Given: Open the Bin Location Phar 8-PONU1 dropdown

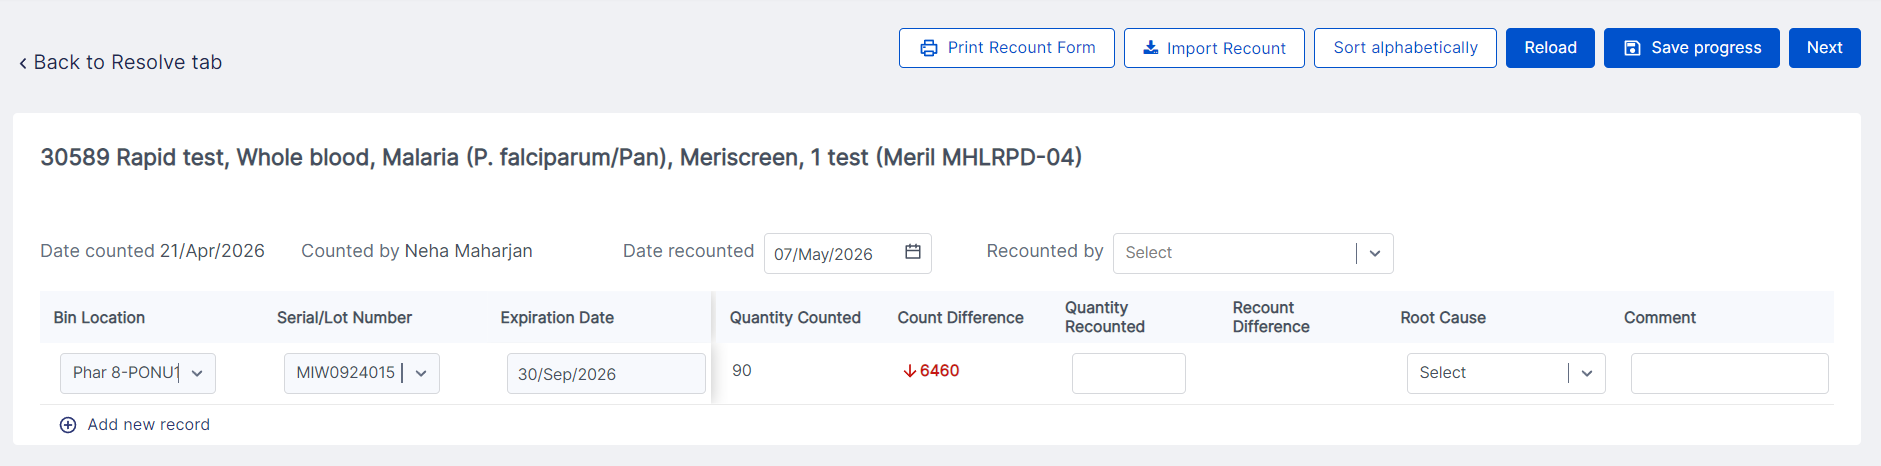Looking at the screenshot, I should pos(138,373).
